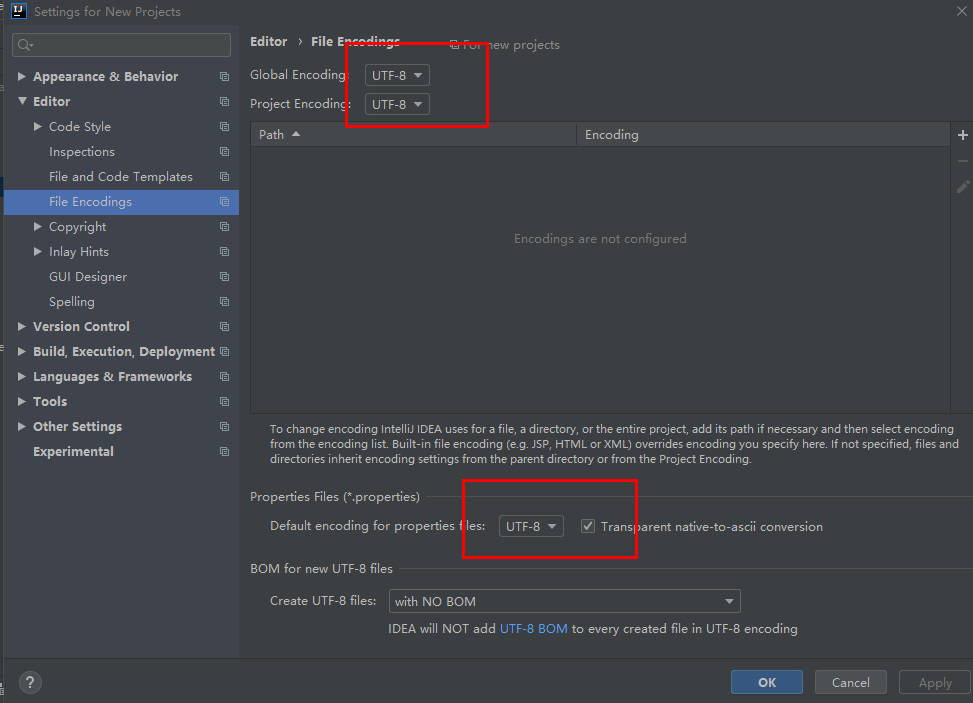Click project-level icon beside Appearance & Behavior
973x703 pixels.
(224, 76)
